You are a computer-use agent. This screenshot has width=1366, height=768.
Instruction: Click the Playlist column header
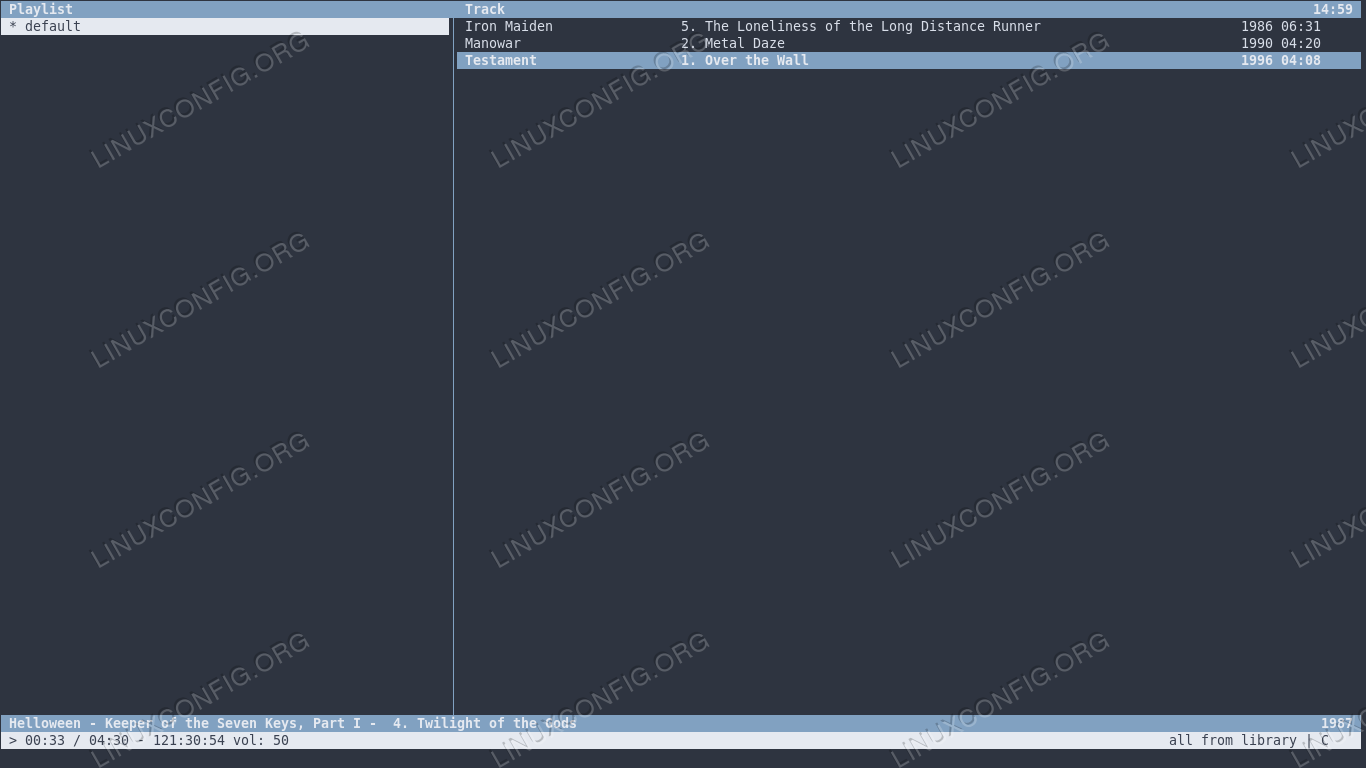pyautogui.click(x=41, y=9)
